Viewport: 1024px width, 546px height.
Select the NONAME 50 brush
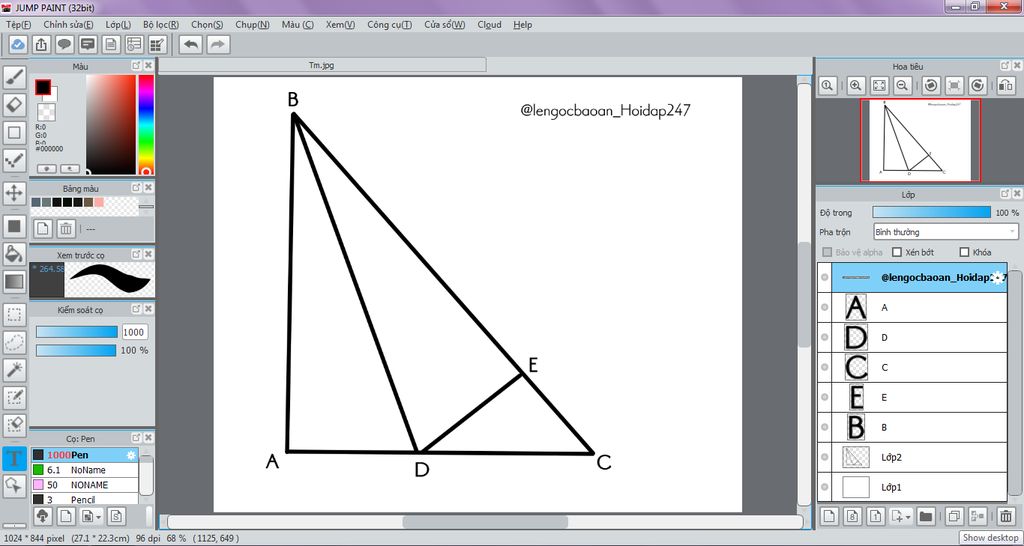point(85,485)
